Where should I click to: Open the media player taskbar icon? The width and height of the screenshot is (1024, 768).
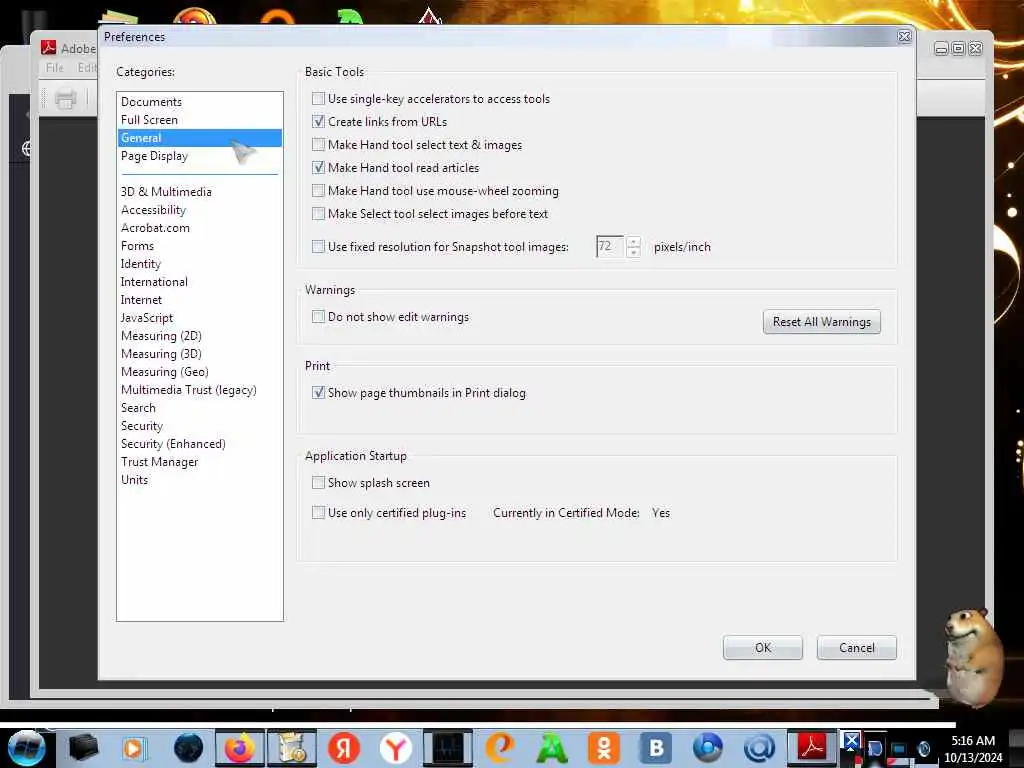pos(135,748)
